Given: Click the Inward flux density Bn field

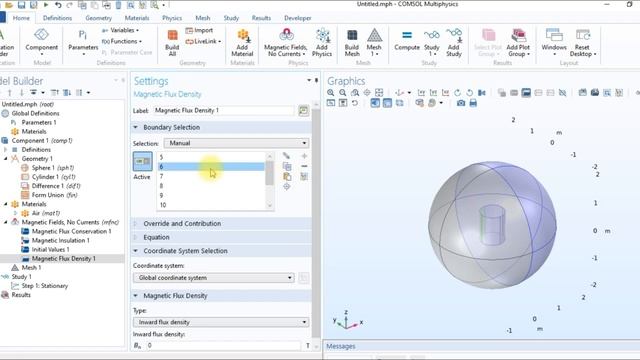Looking at the screenshot, I should tap(224, 345).
